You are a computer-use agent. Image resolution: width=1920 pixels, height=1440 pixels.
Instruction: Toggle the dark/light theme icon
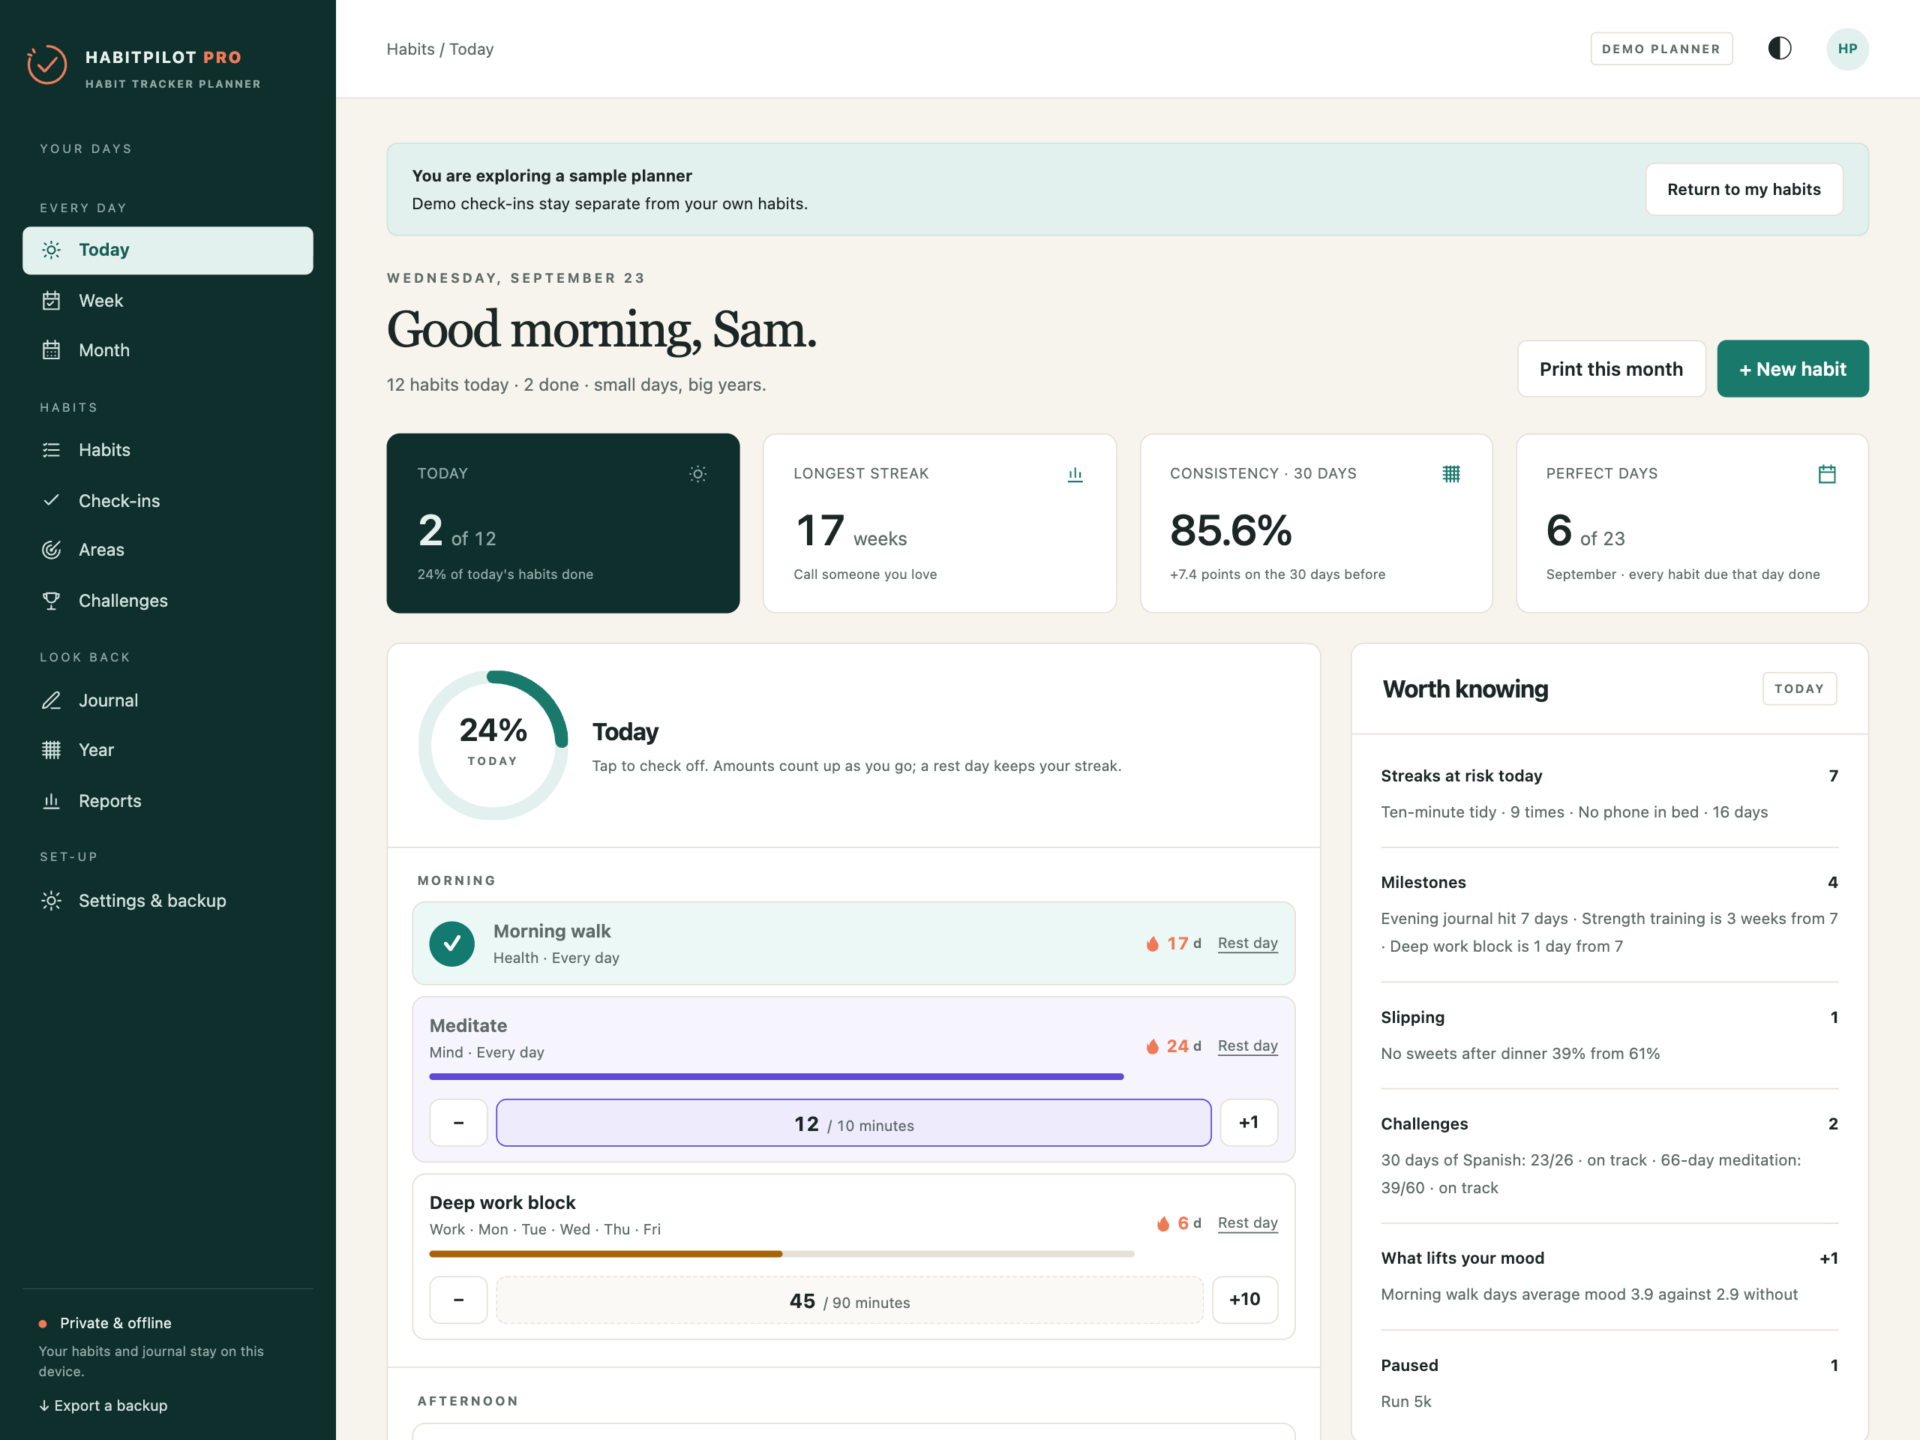pyautogui.click(x=1779, y=48)
